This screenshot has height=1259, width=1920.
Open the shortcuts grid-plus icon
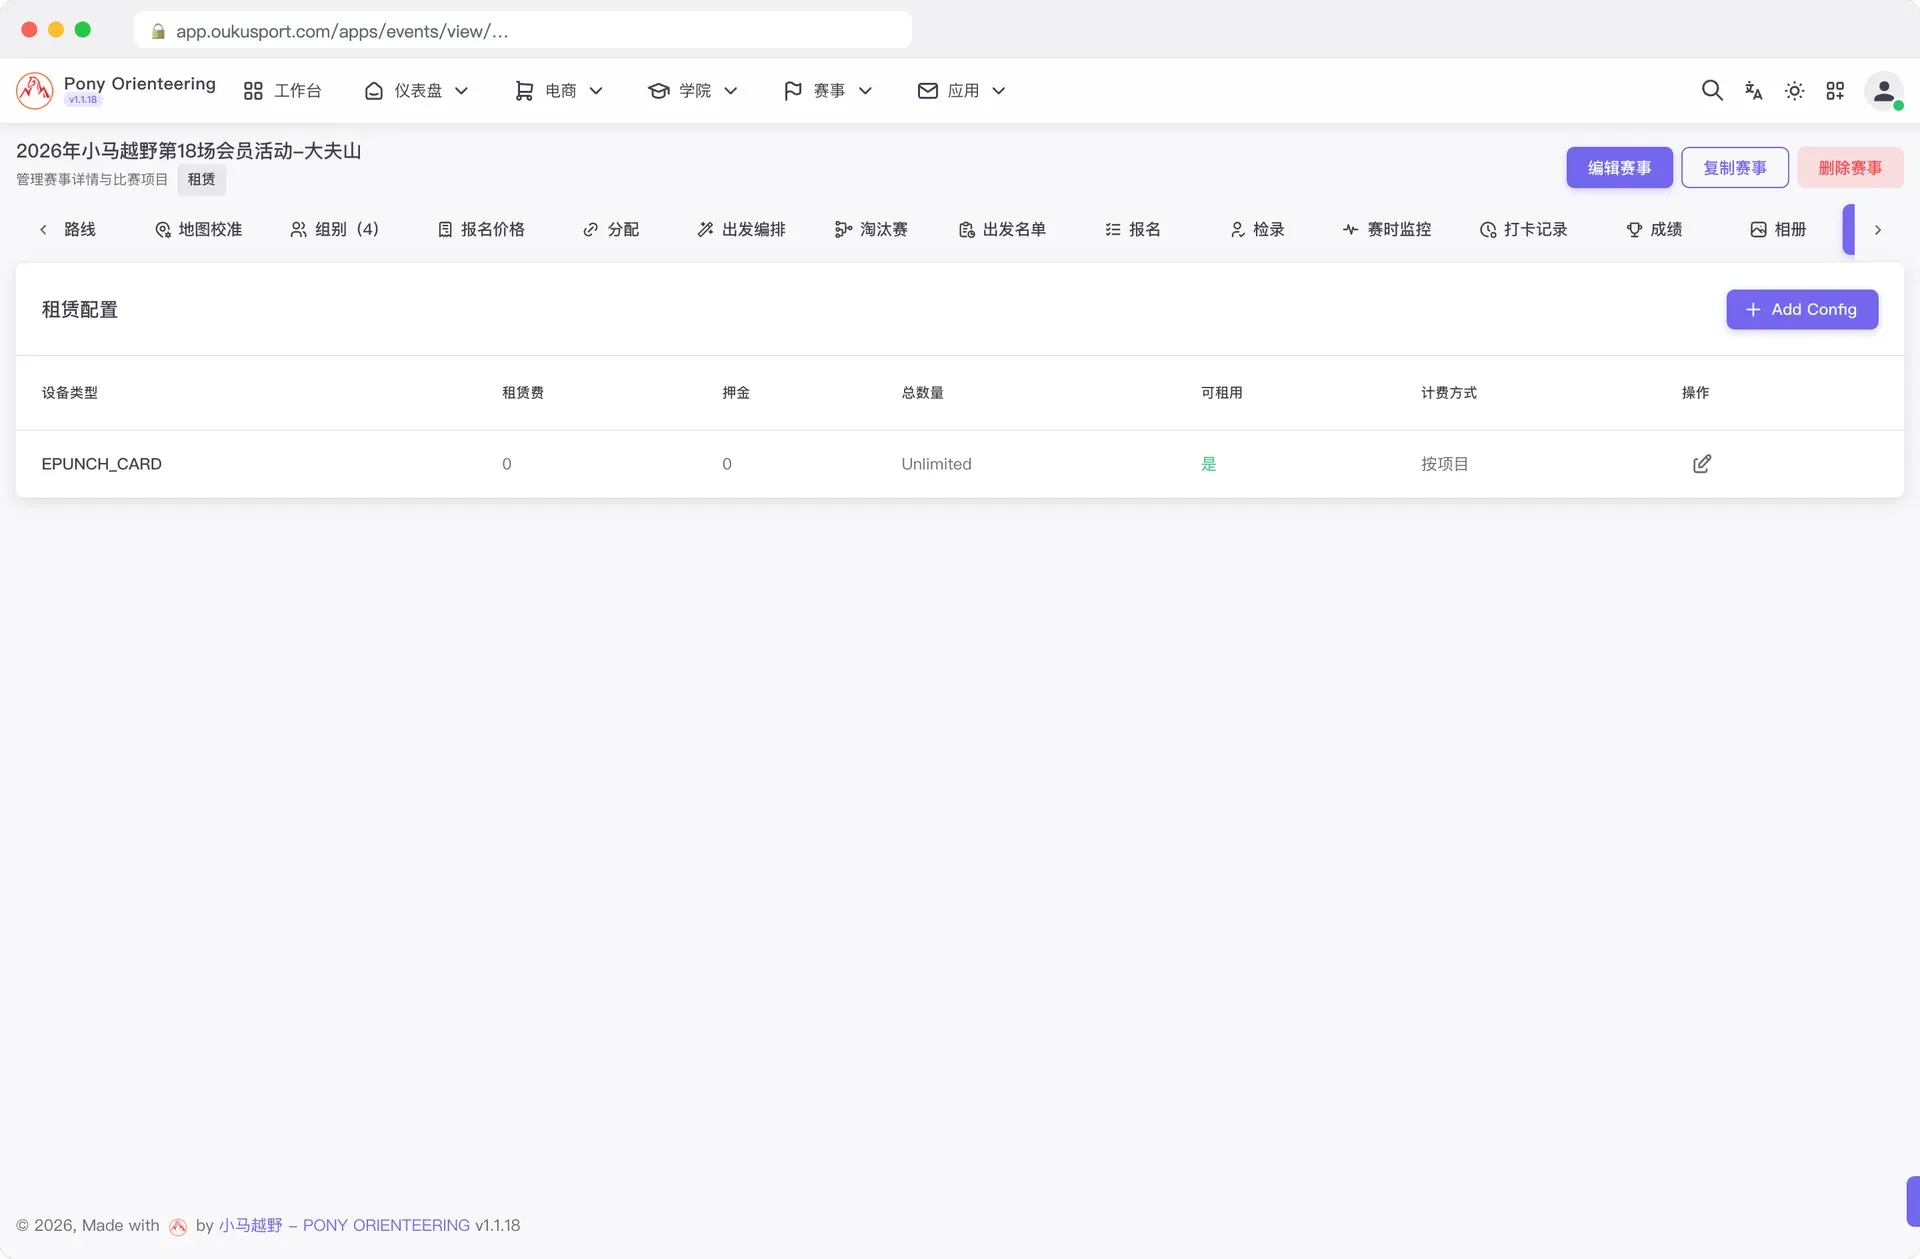[x=1835, y=91]
